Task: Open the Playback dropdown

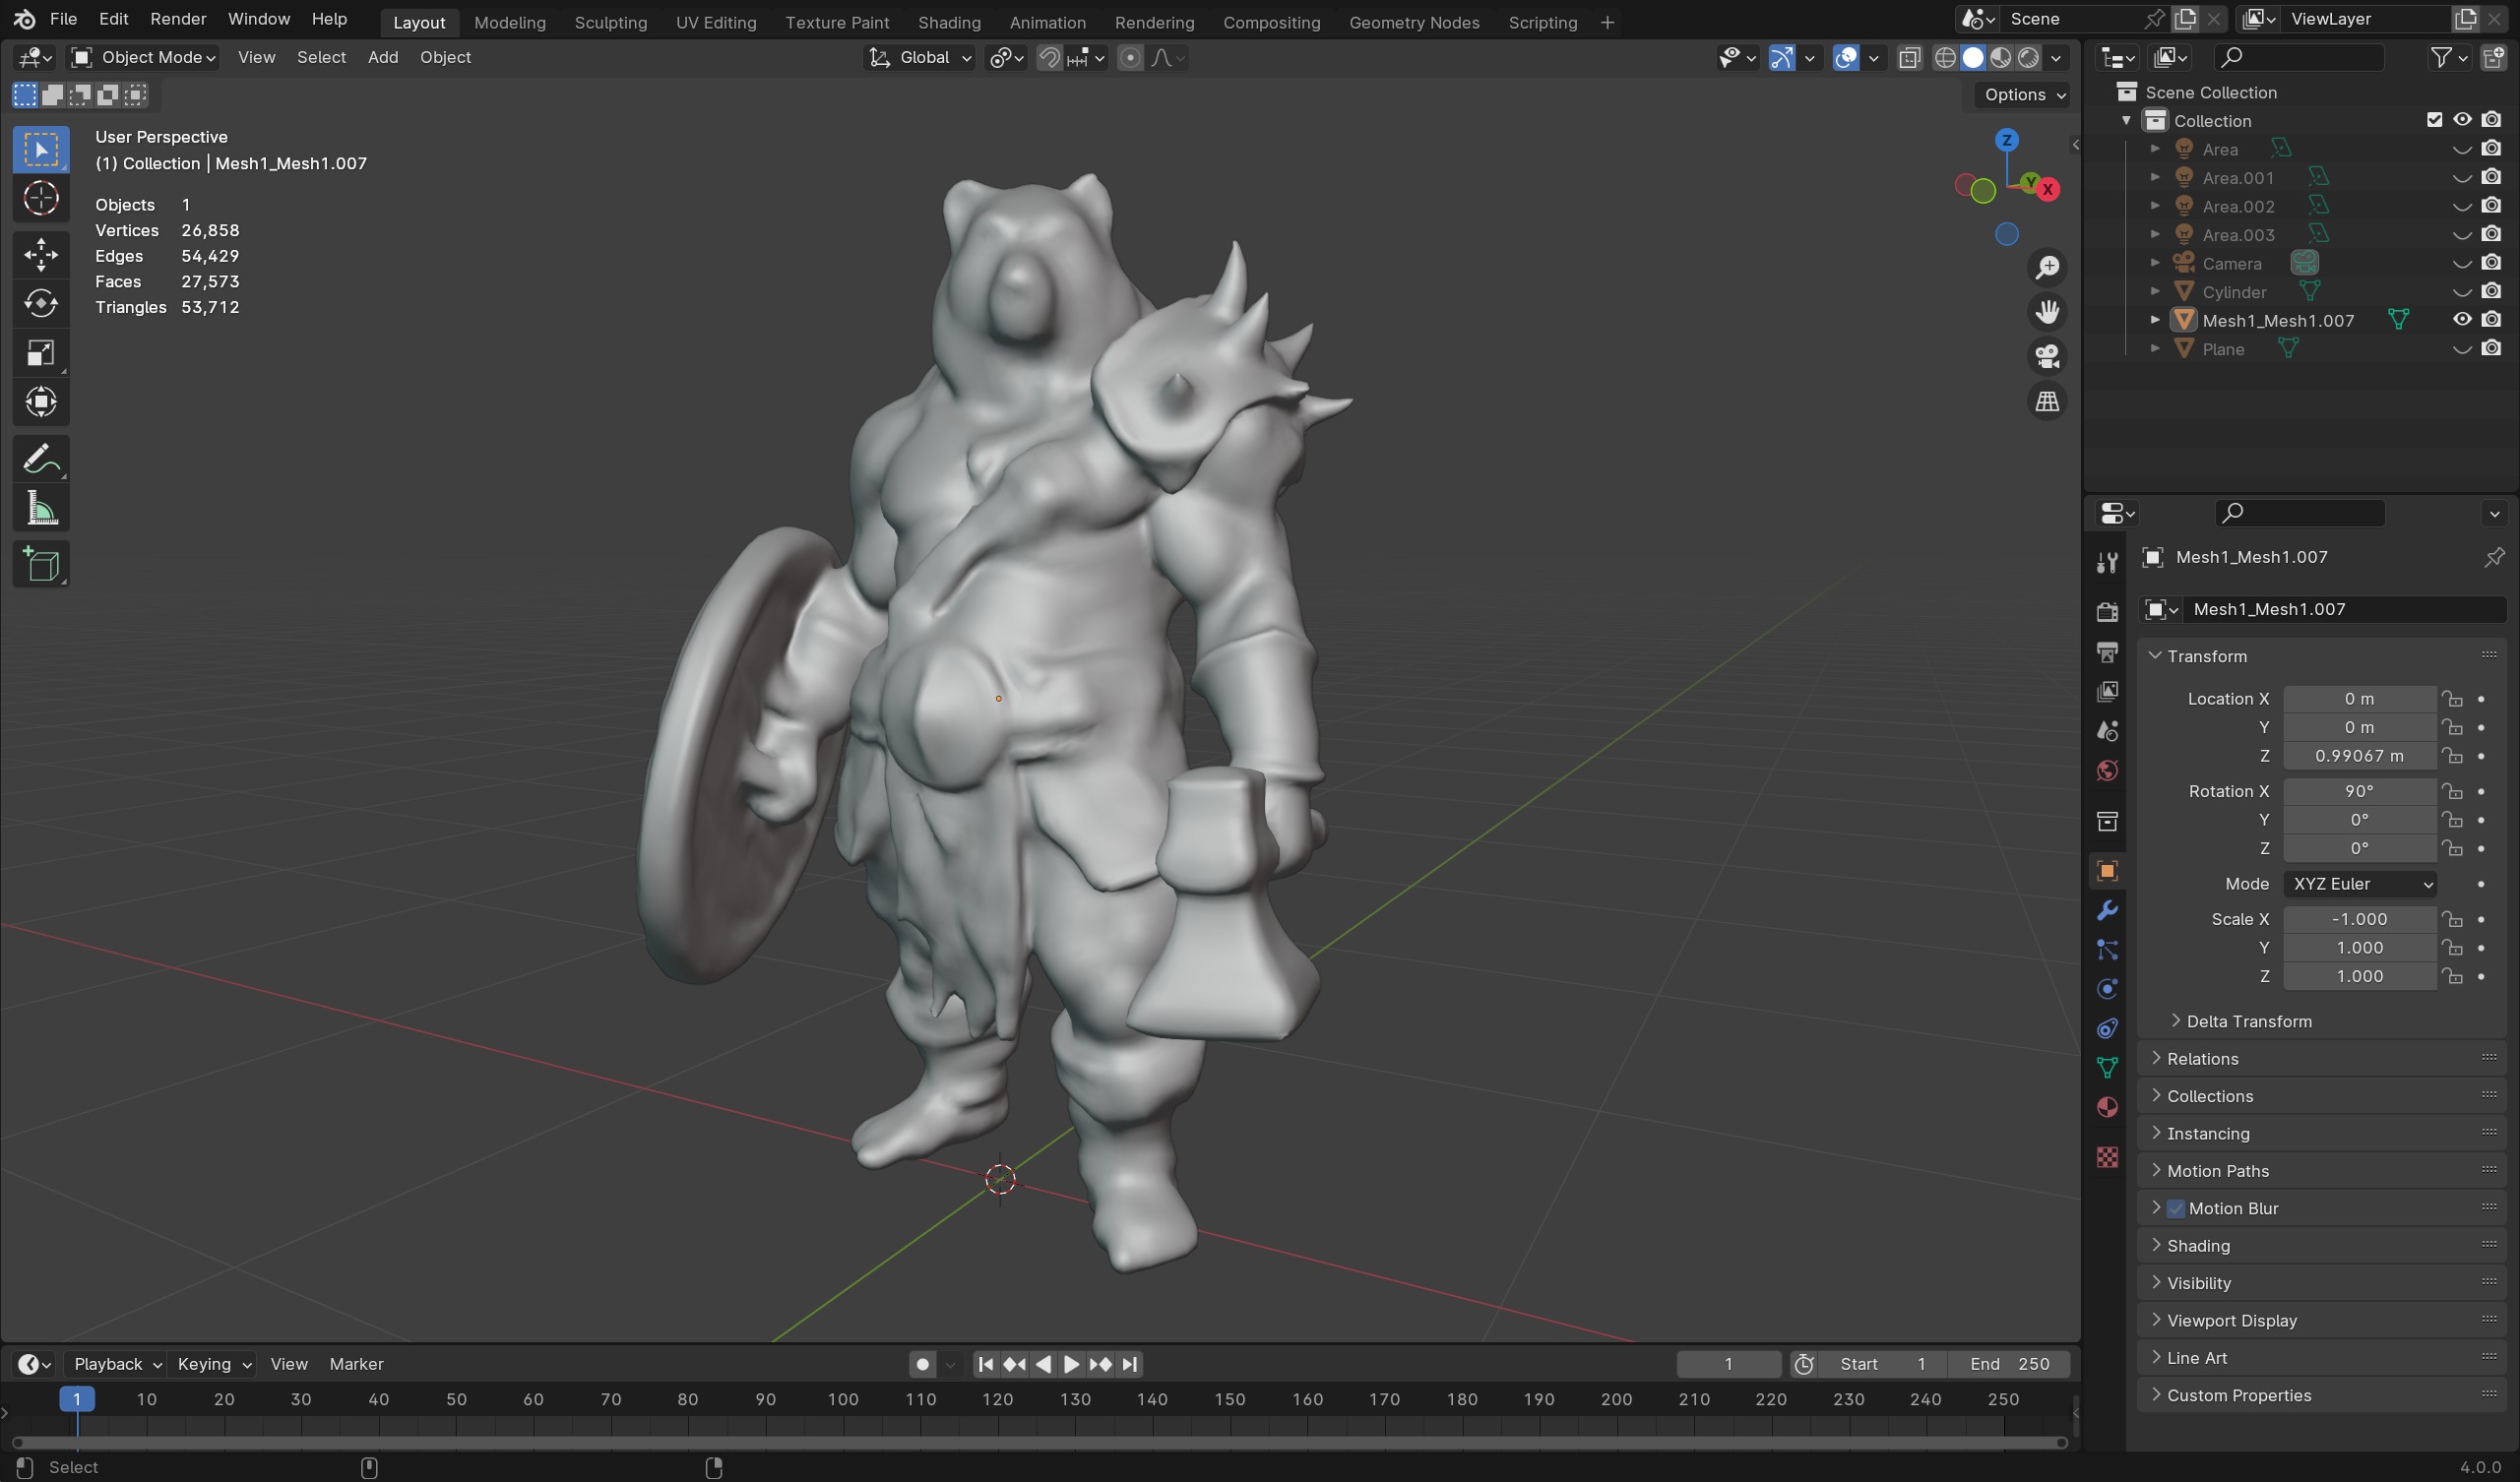Action: 117,1364
